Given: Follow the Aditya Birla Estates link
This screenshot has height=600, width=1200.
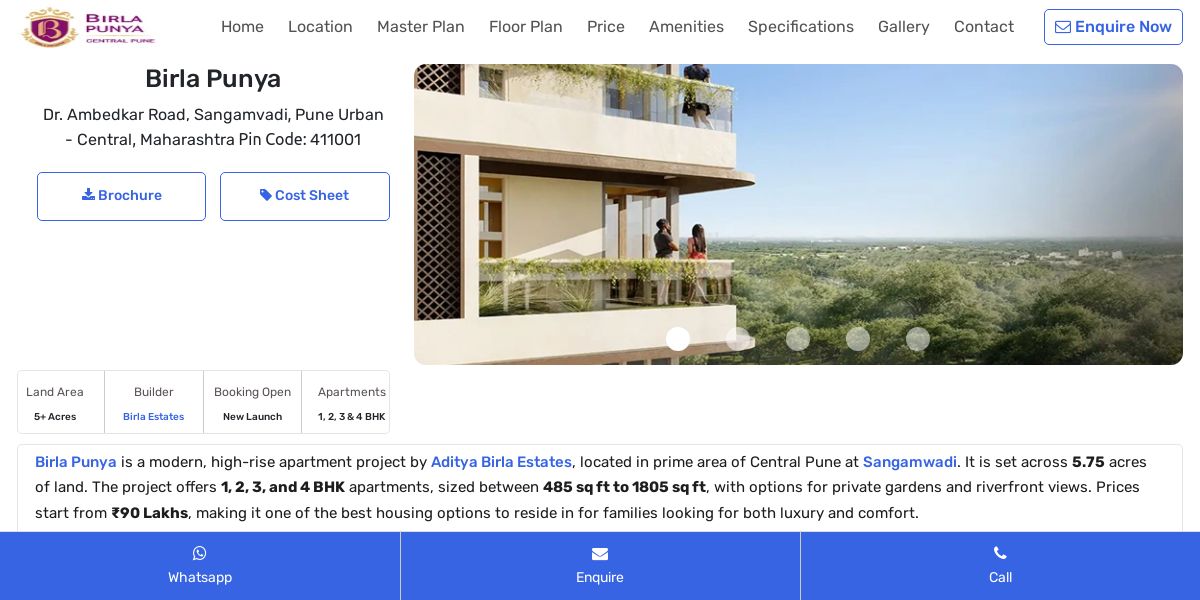Looking at the screenshot, I should tap(501, 462).
